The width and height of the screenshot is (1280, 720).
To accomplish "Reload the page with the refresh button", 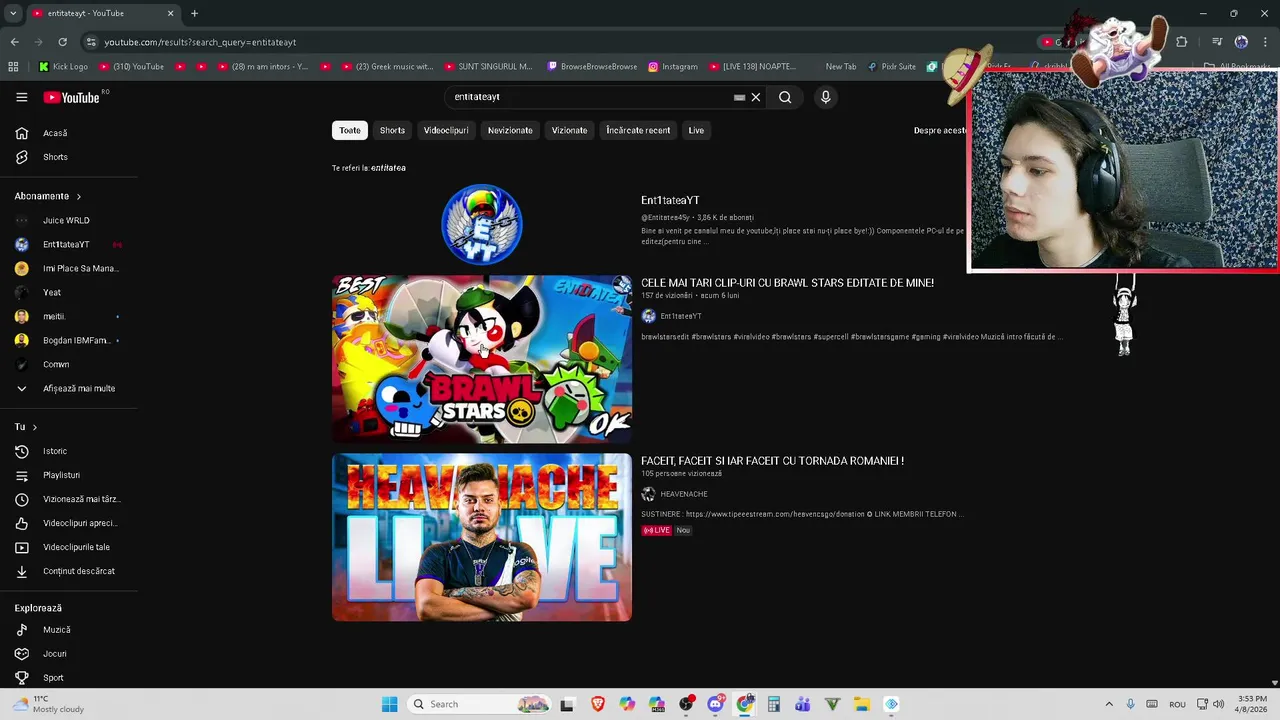I will pyautogui.click(x=62, y=42).
